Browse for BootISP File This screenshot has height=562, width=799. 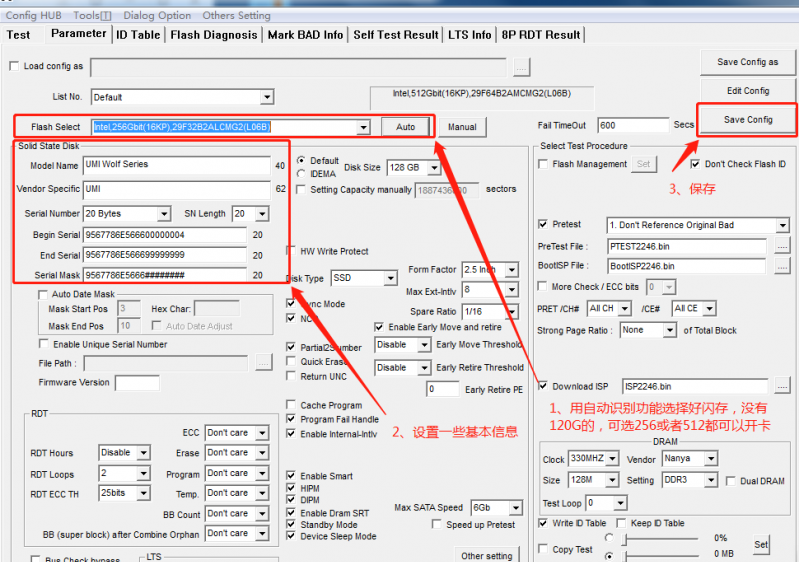tap(782, 266)
